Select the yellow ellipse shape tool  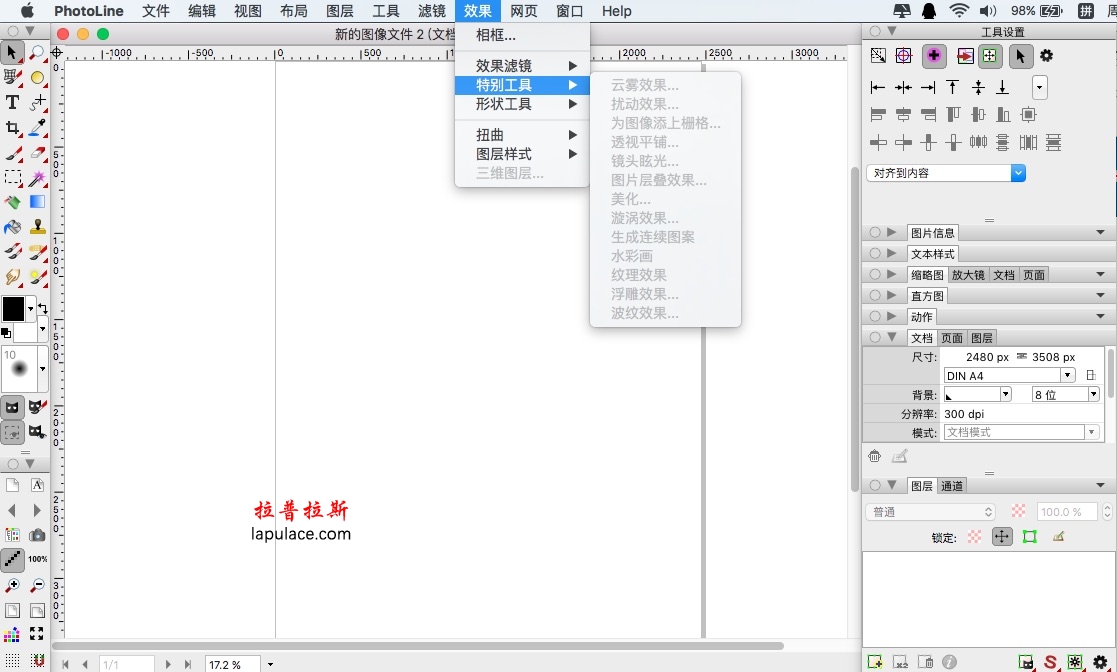tap(37, 77)
